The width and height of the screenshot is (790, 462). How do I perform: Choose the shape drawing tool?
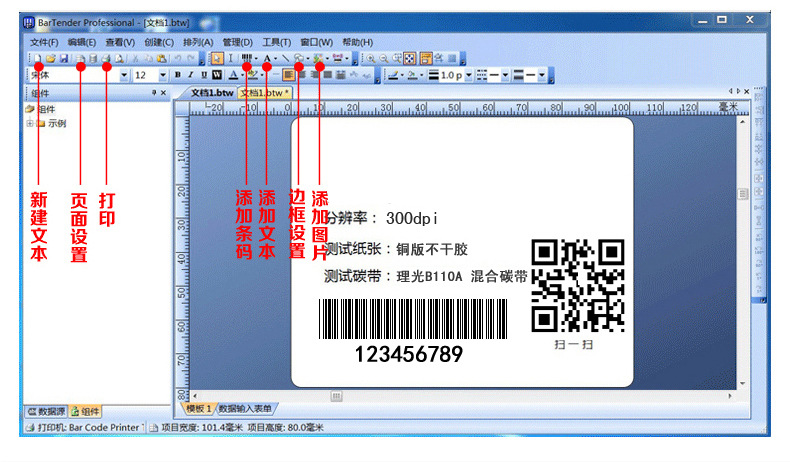(x=298, y=58)
